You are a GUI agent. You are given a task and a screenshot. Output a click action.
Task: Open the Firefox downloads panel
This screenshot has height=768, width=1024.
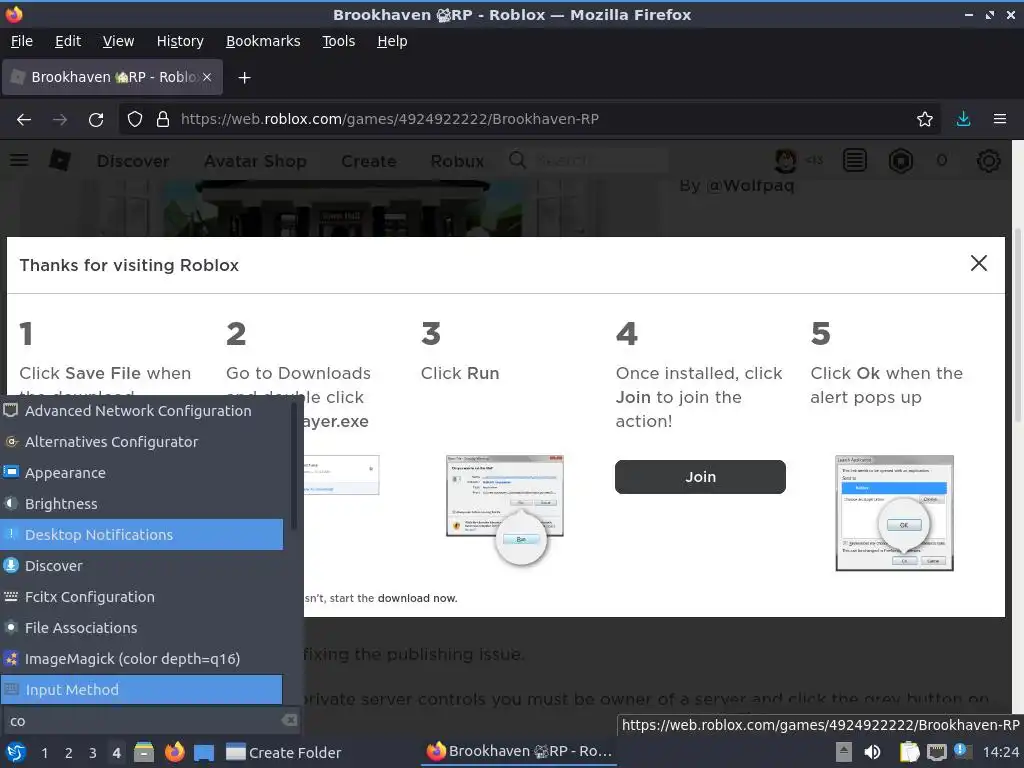click(963, 120)
